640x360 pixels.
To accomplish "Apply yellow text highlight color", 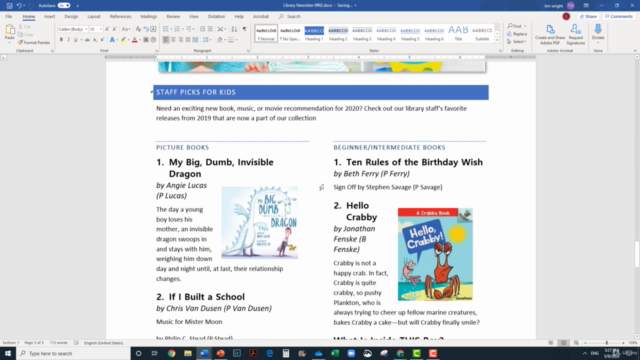I will pos(123,40).
